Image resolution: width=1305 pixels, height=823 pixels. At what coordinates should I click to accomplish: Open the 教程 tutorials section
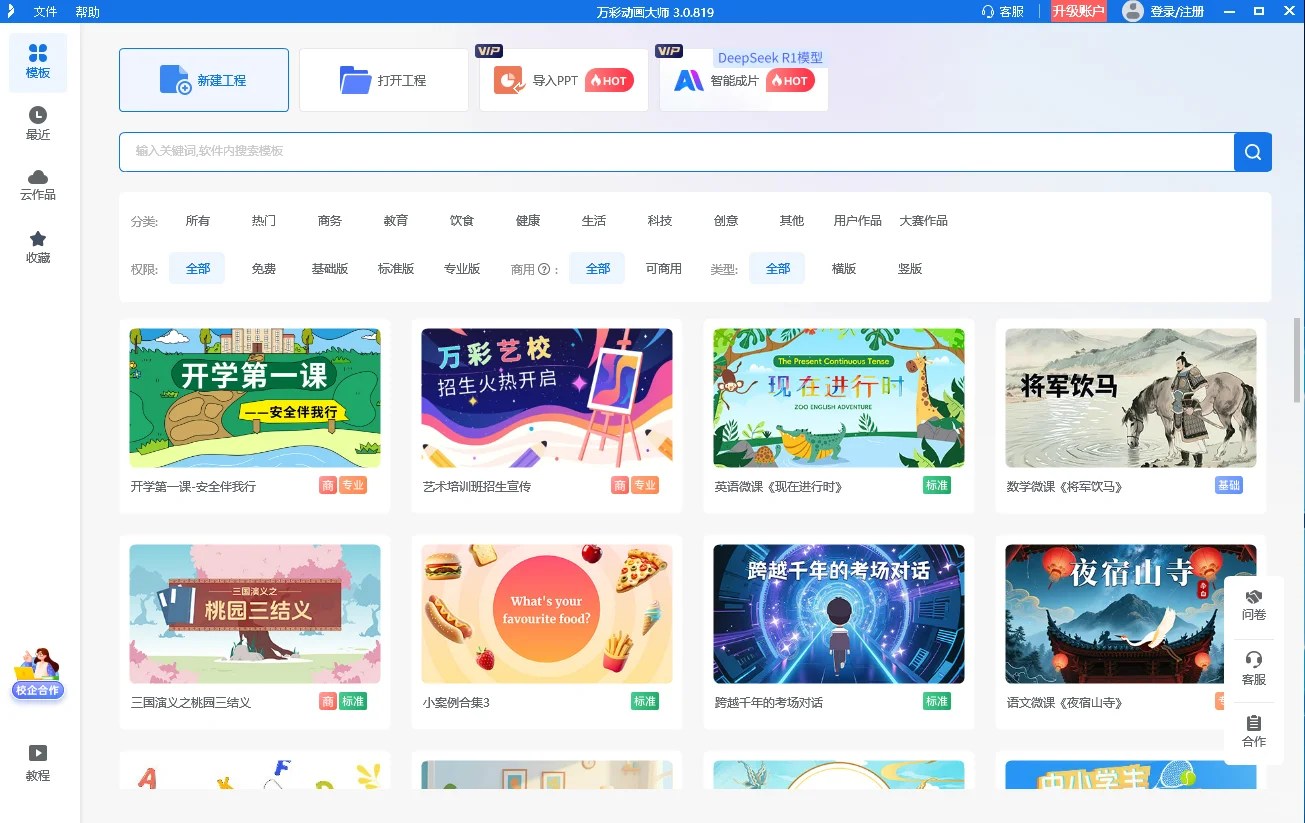(x=37, y=765)
